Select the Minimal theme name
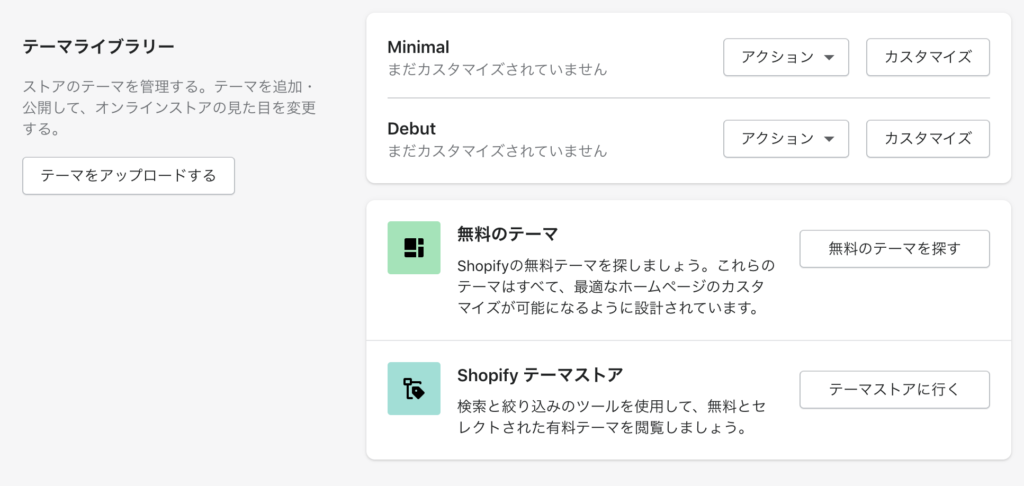Viewport: 1024px width, 486px height. (418, 48)
